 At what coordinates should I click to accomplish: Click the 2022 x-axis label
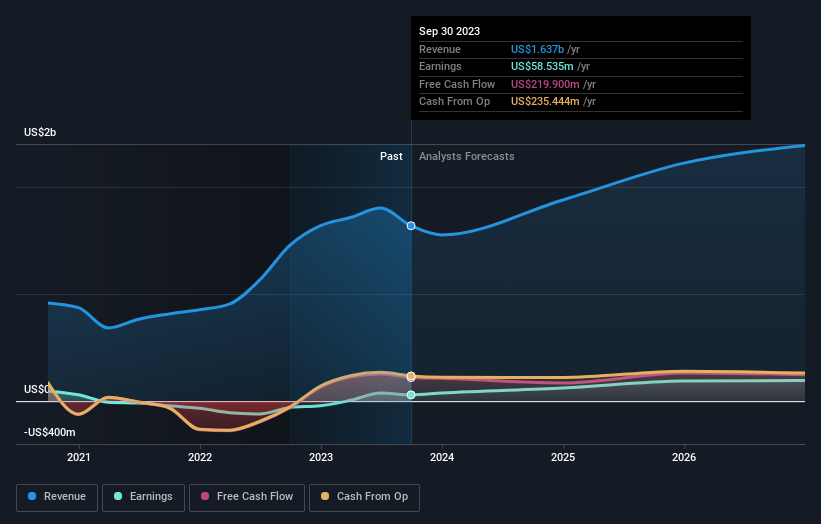(199, 457)
